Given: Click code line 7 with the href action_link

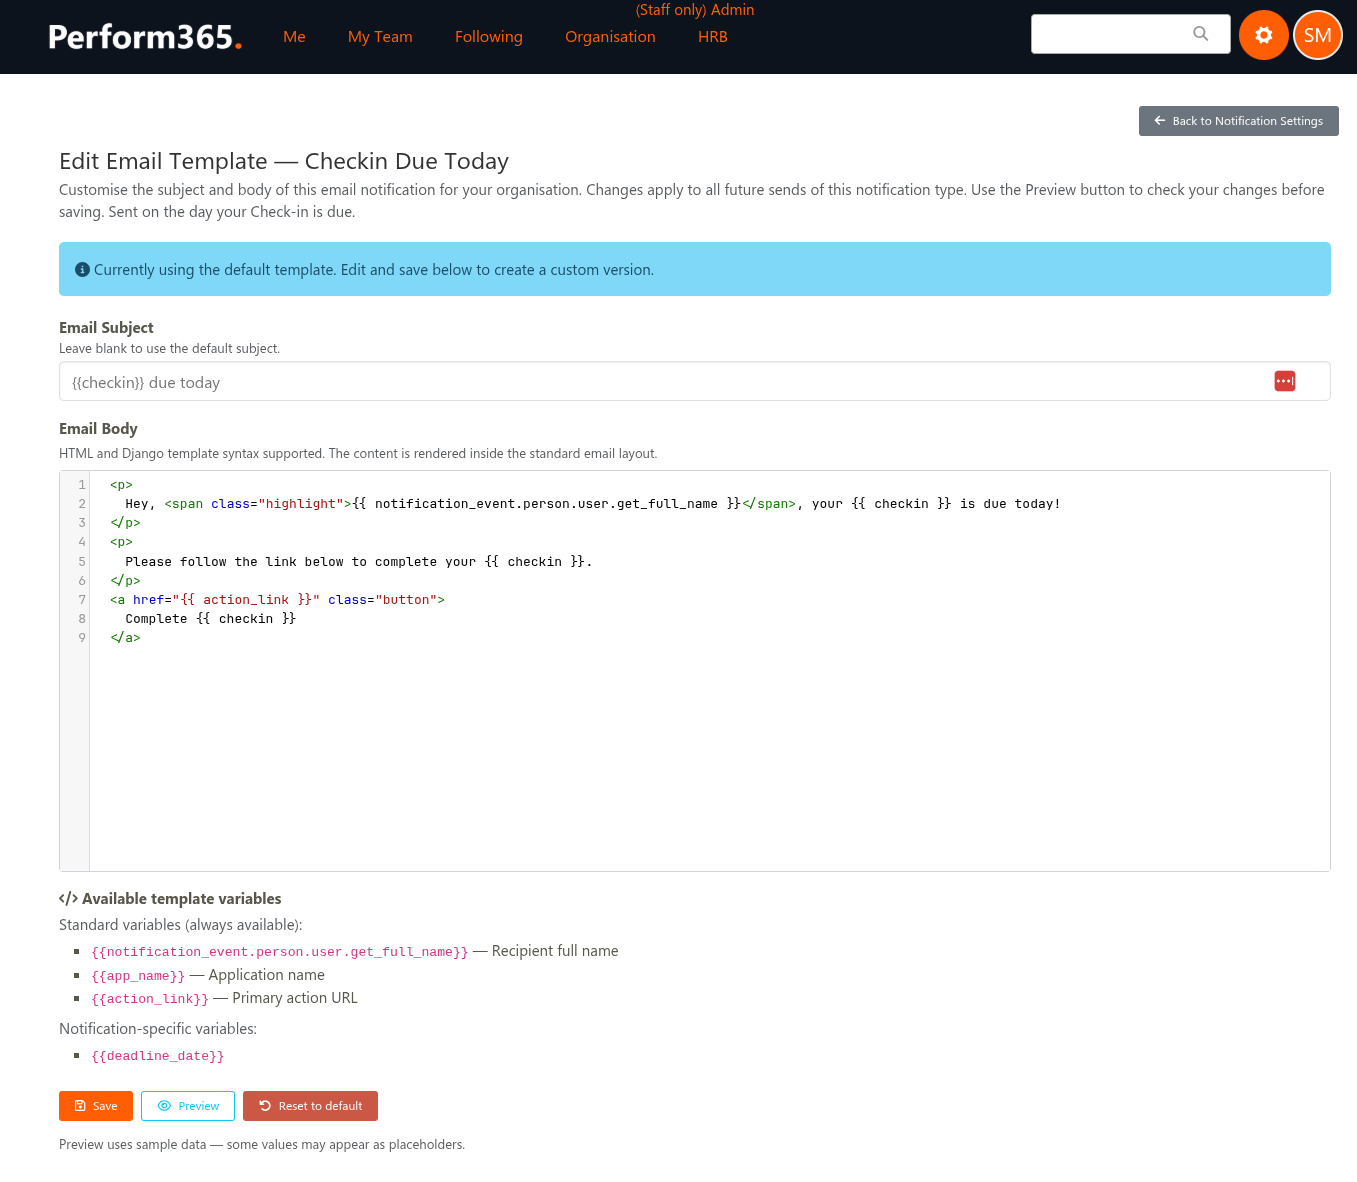Looking at the screenshot, I should pos(277,600).
